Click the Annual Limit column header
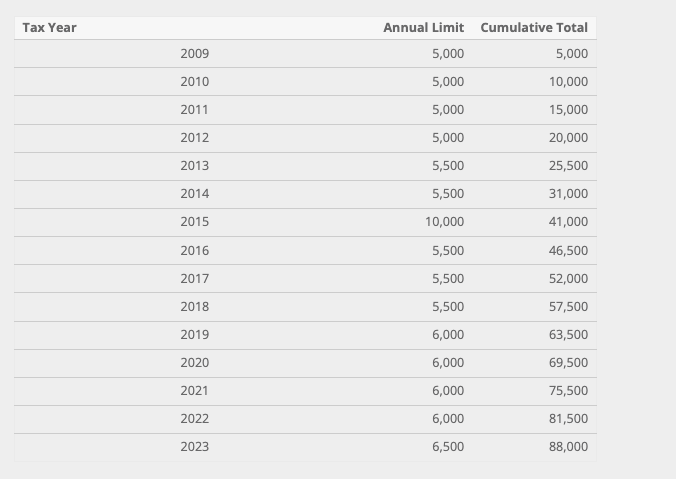The image size is (676, 479). [x=423, y=27]
